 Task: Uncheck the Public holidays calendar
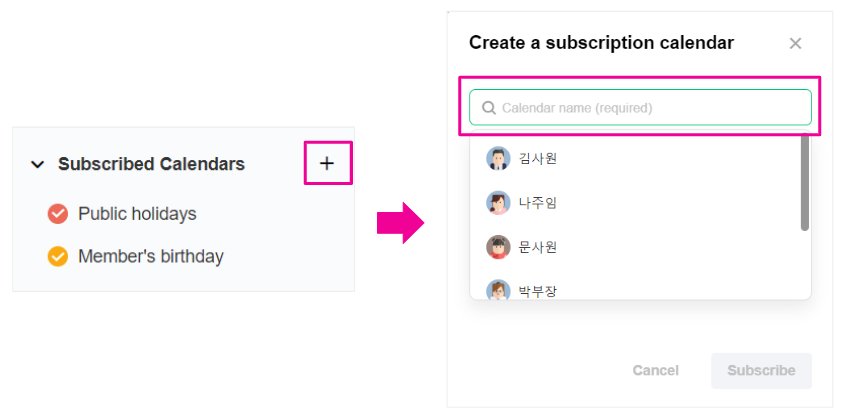pos(58,214)
